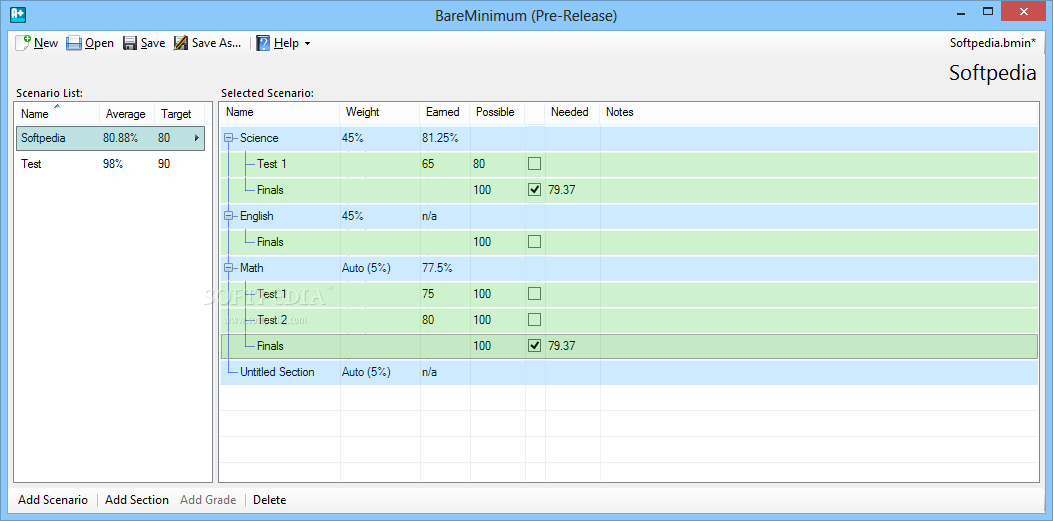Select the Math section name

(x=252, y=267)
